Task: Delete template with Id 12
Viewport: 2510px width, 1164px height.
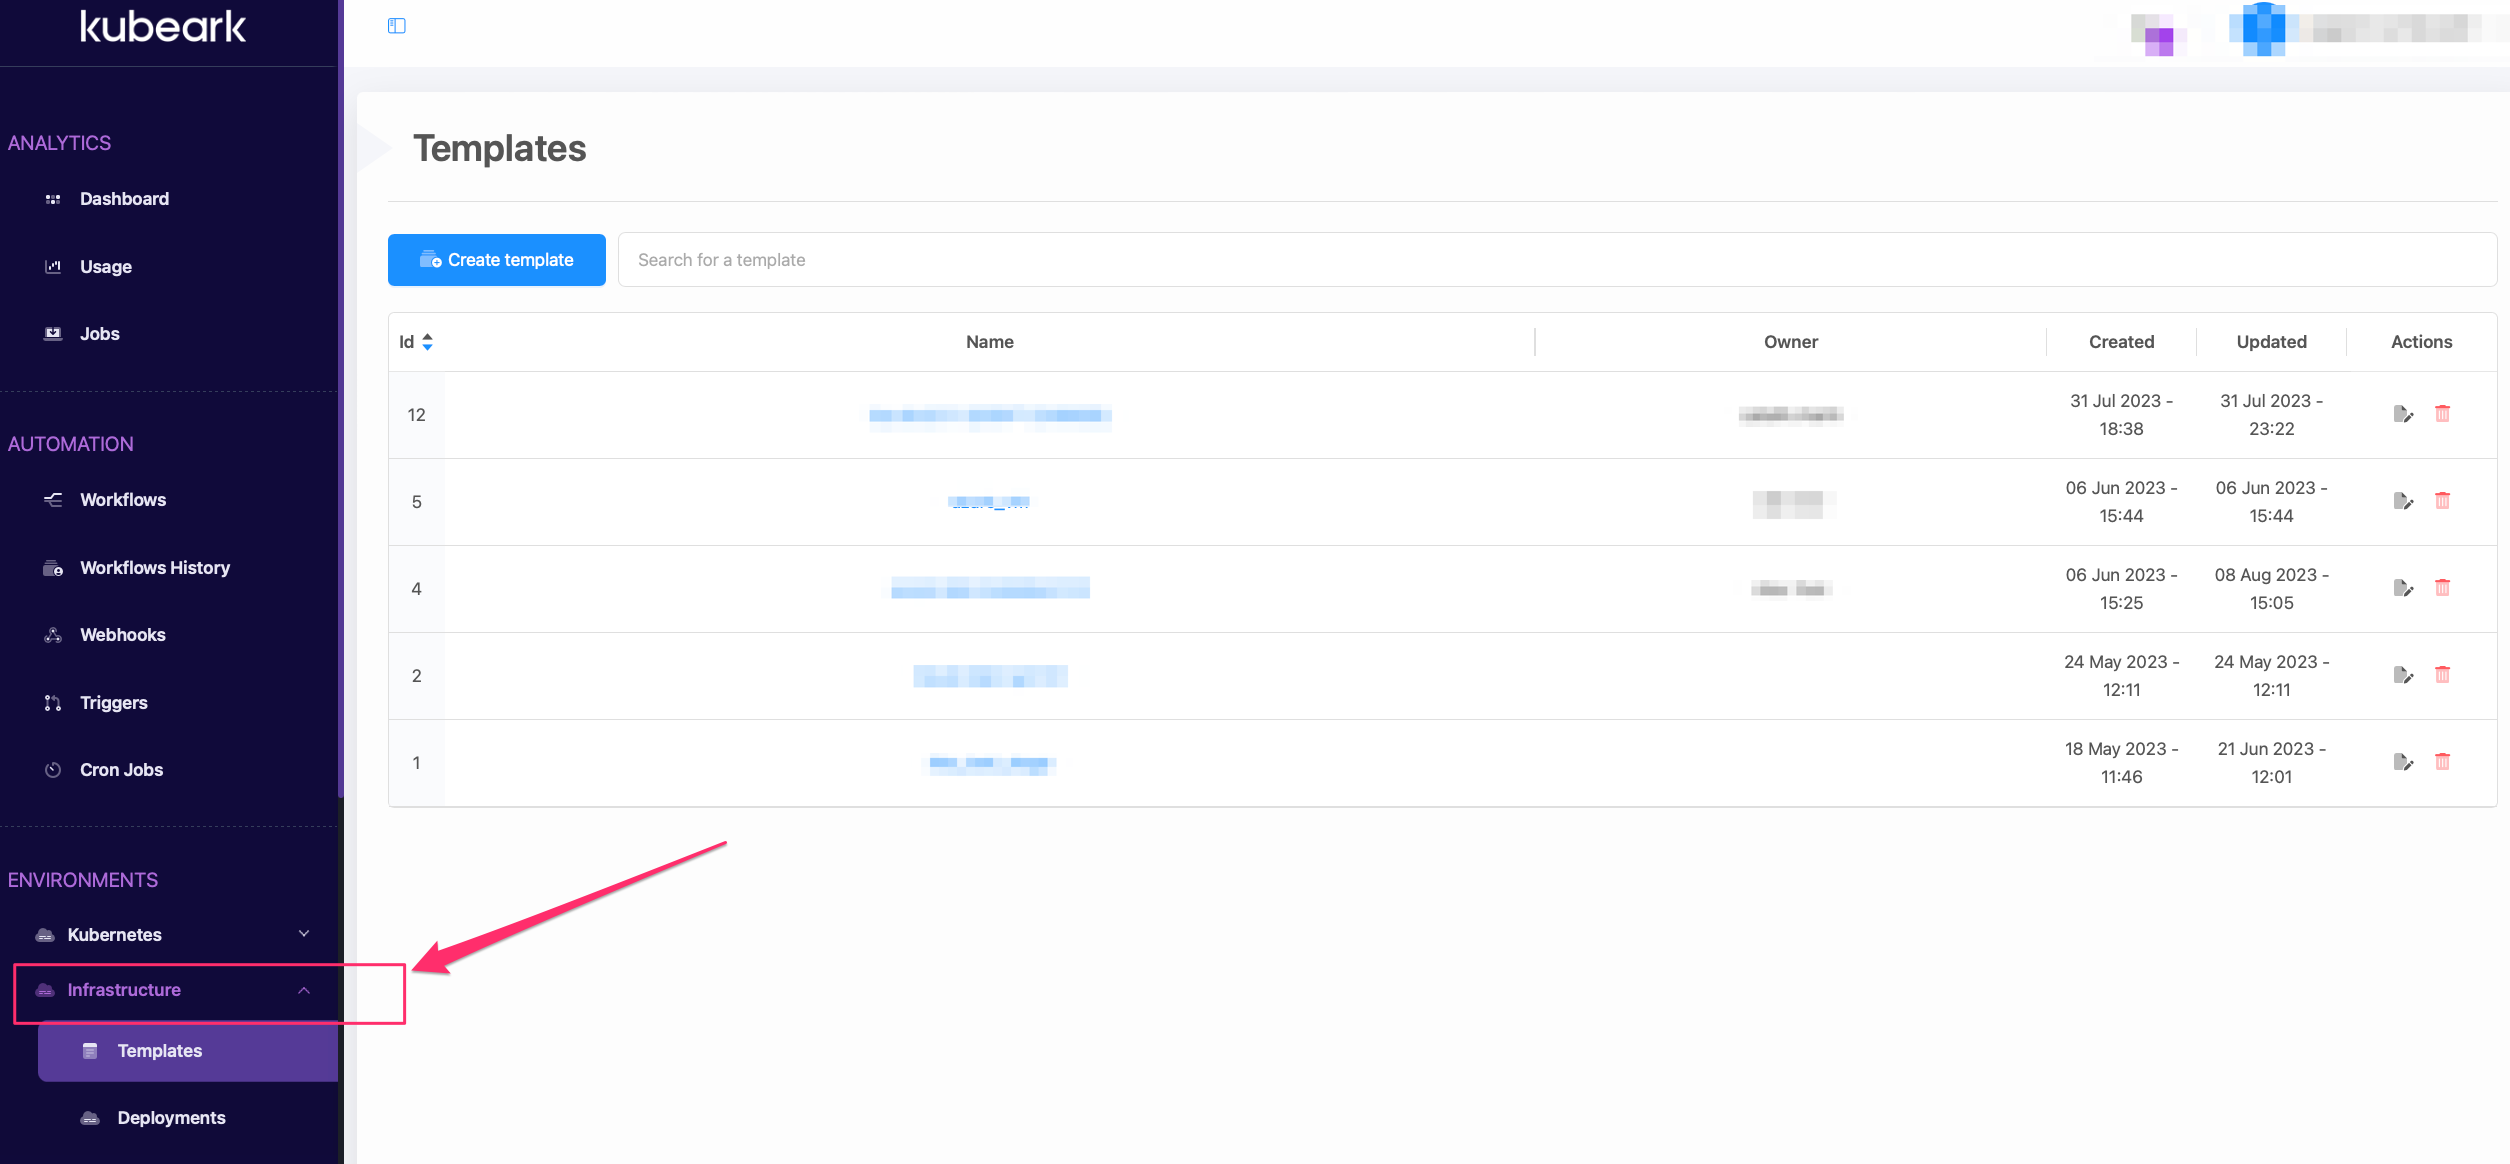Action: (2442, 414)
